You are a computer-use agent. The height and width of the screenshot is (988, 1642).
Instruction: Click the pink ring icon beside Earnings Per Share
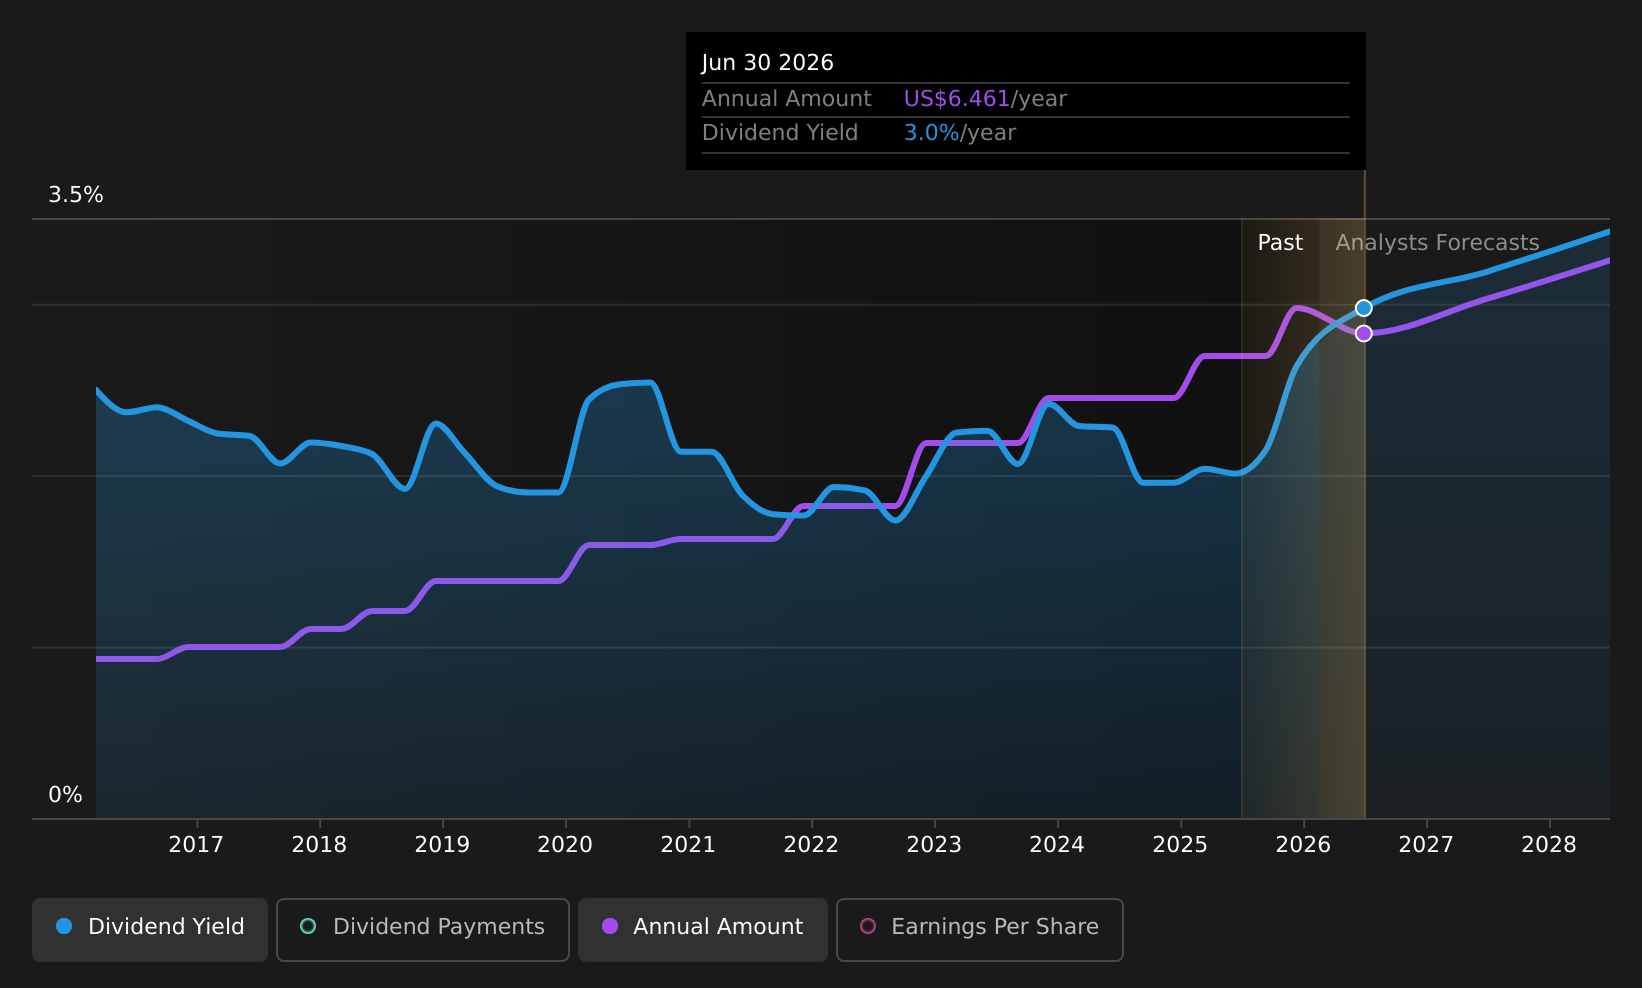tap(868, 927)
